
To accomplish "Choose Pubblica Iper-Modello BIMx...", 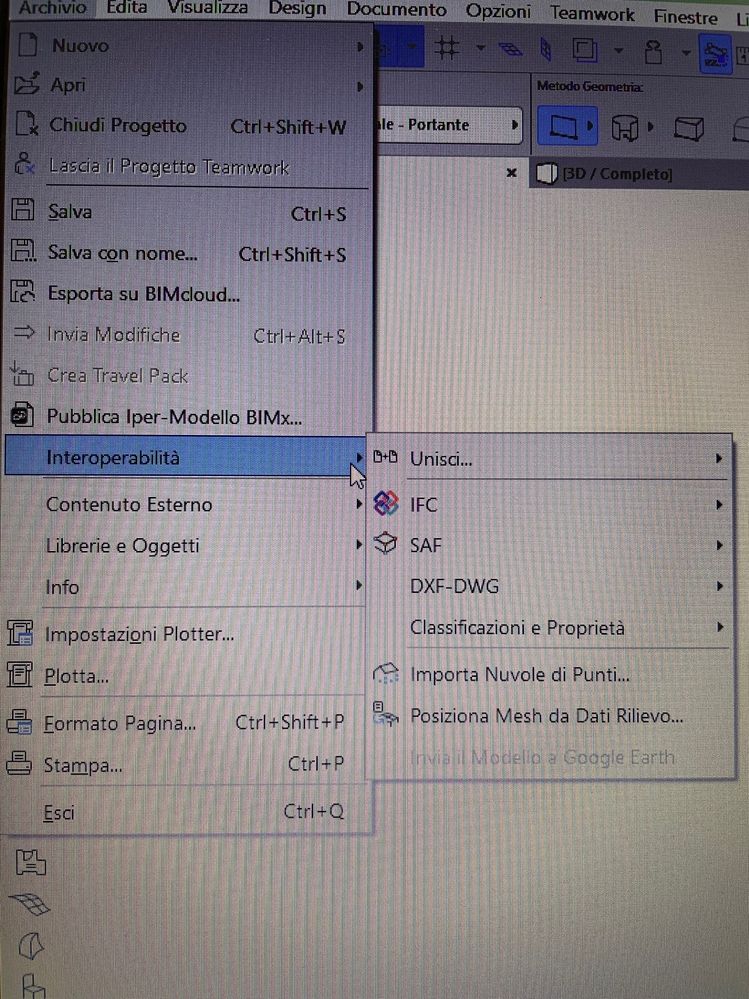I will 190,417.
